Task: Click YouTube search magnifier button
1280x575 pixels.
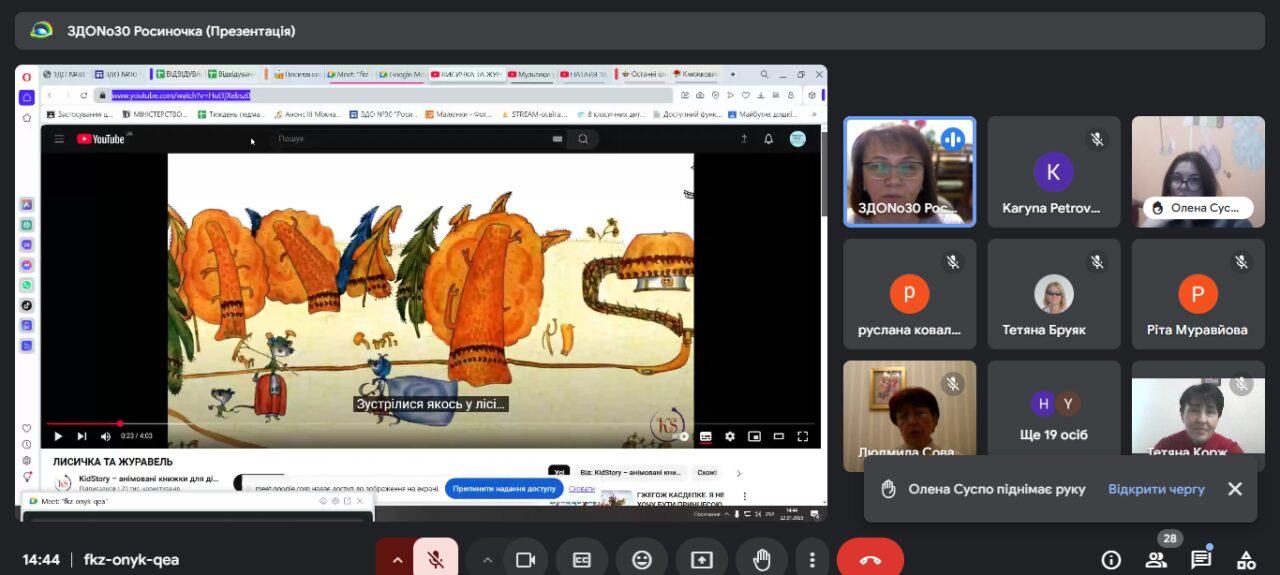Action: (x=583, y=139)
